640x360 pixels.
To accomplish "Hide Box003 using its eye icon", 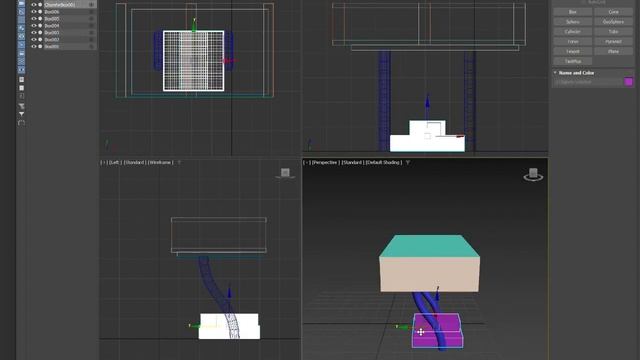I will (x=34, y=33).
